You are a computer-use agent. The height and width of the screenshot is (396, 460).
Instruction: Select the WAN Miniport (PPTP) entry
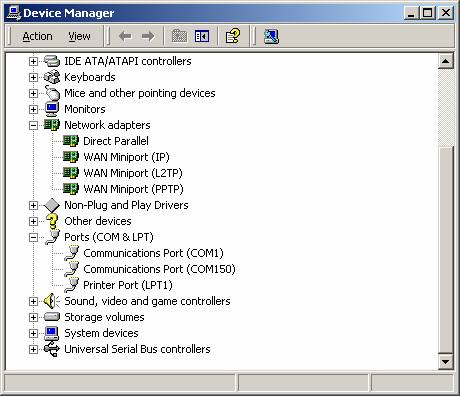pos(133,189)
